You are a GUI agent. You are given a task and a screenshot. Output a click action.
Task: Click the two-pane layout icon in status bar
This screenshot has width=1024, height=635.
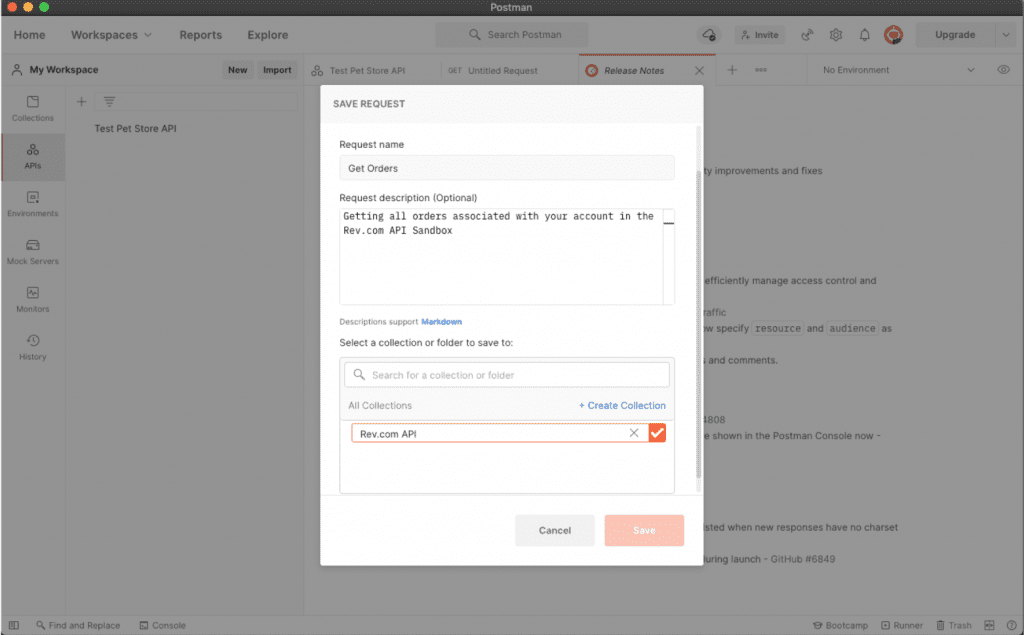click(x=989, y=625)
